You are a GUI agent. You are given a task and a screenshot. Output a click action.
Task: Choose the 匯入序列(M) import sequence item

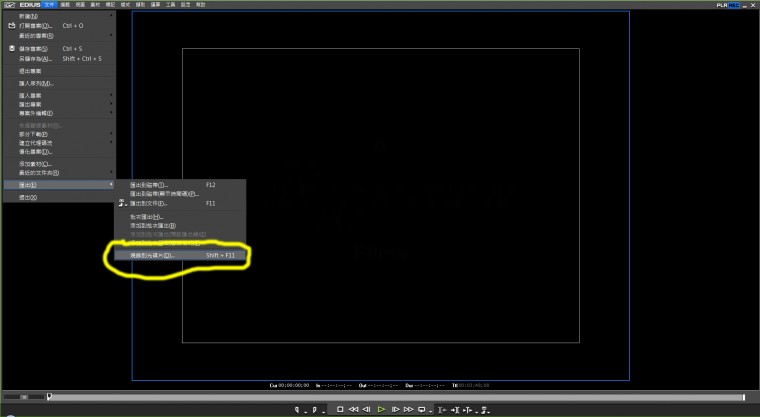click(59, 83)
